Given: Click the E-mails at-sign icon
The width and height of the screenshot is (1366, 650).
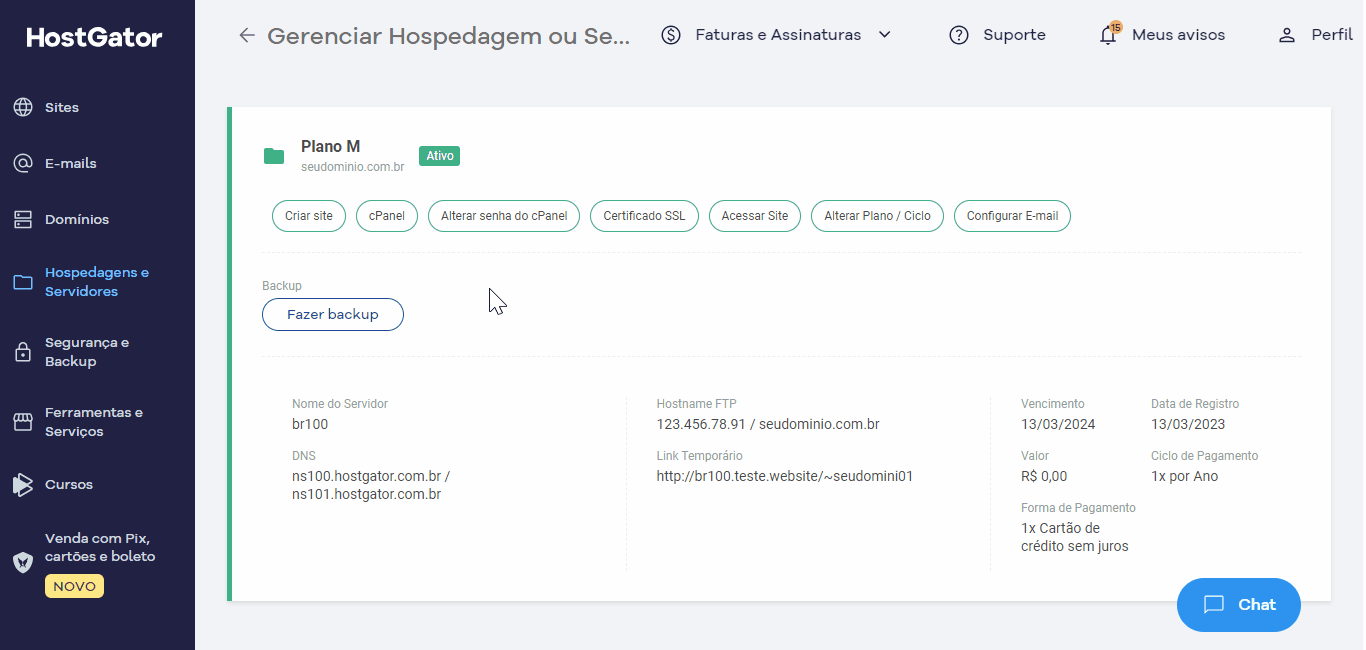Looking at the screenshot, I should [23, 163].
